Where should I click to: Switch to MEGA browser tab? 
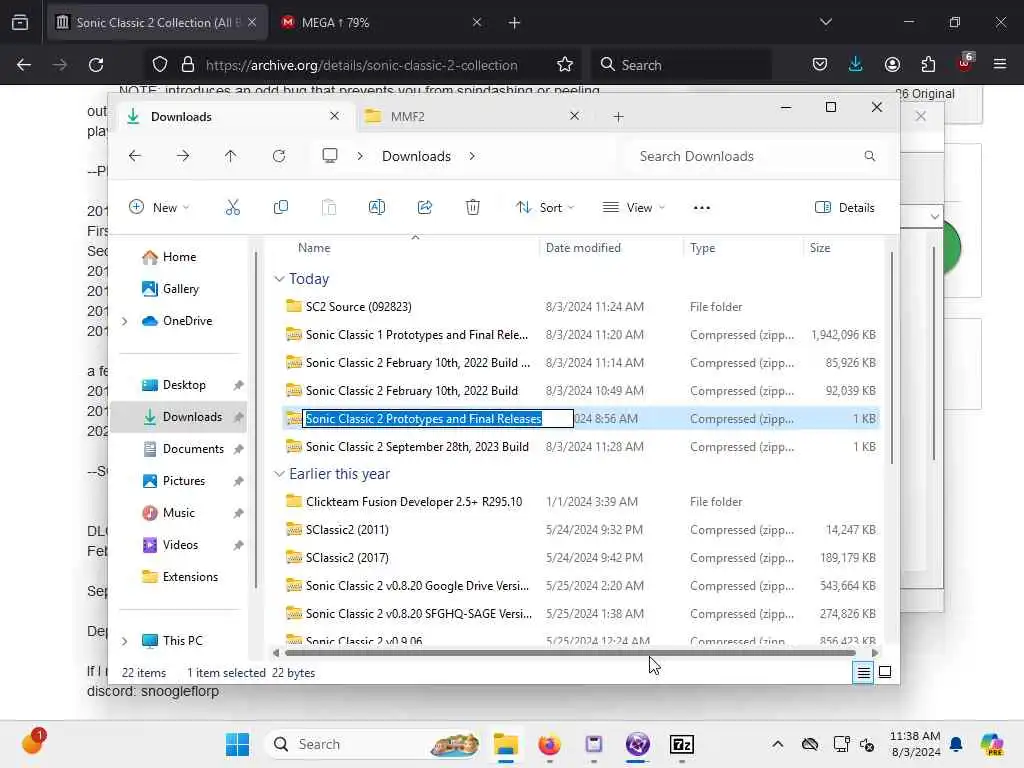point(380,22)
